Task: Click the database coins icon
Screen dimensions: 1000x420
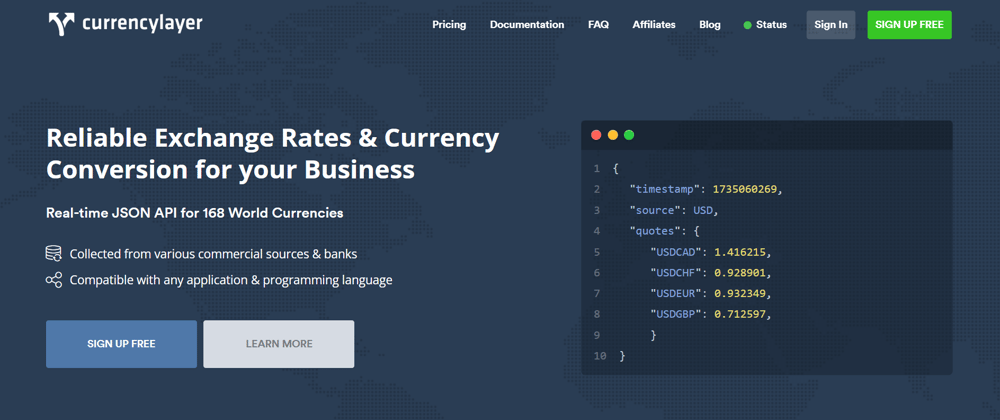Action: (x=54, y=253)
